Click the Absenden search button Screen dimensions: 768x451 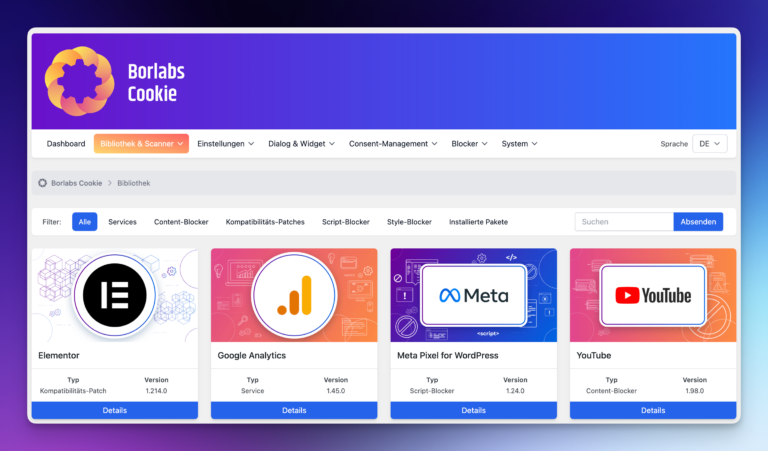[x=698, y=222]
